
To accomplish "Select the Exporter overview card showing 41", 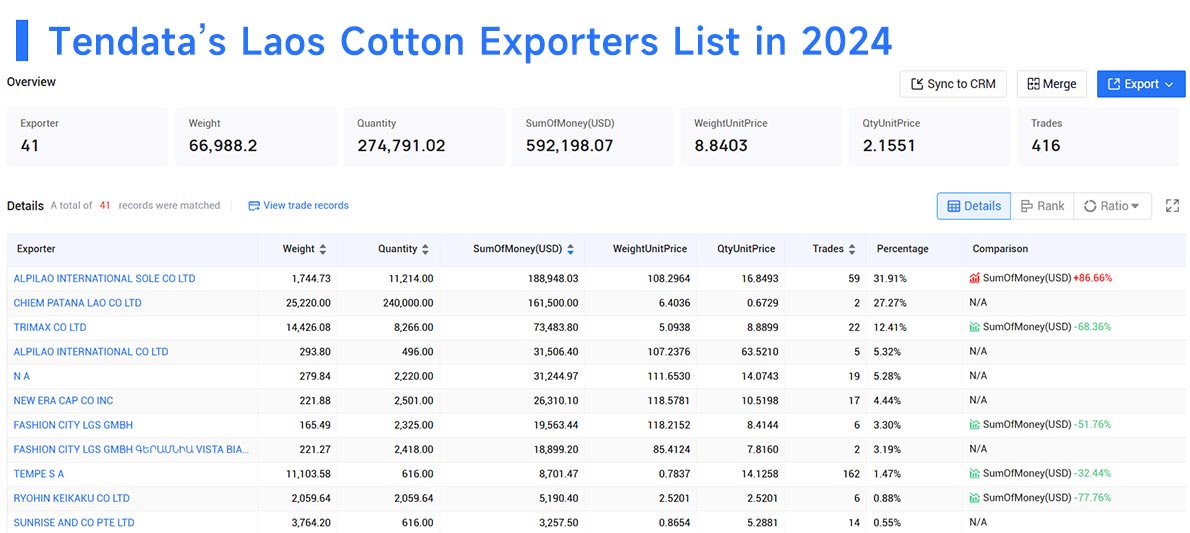I will tap(87, 137).
